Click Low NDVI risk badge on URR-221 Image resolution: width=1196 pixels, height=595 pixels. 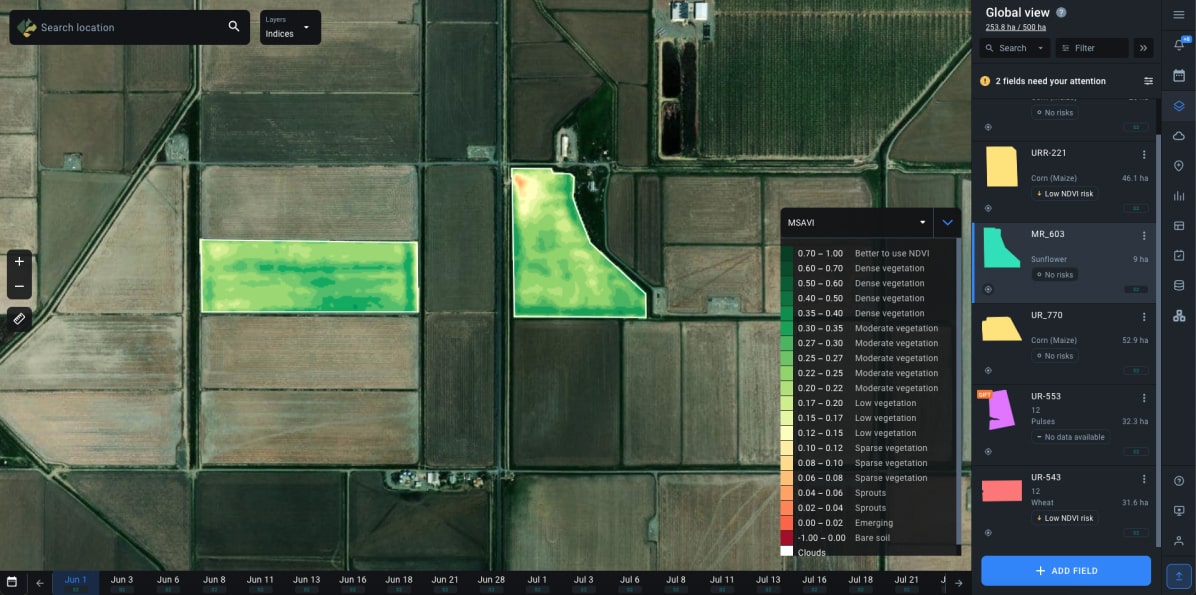pyautogui.click(x=1065, y=194)
